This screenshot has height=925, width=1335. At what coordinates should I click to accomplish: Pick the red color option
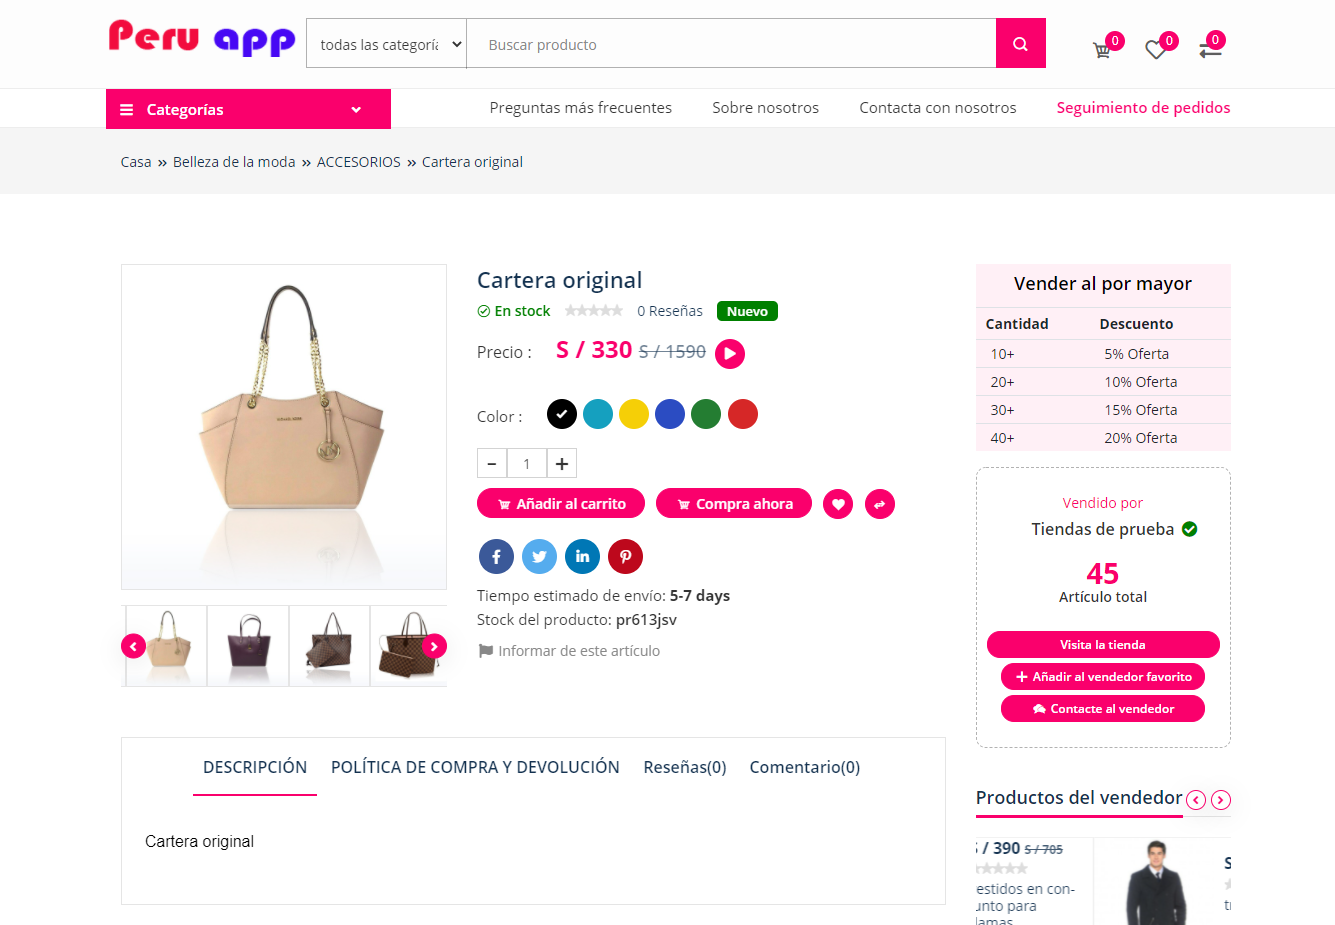(x=743, y=414)
